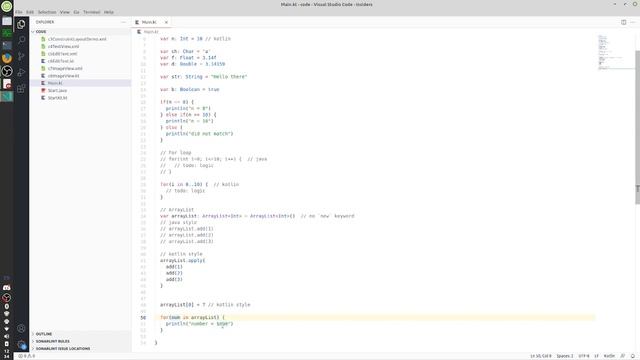
Task: Click the Main.kt file icon in Explorer
Action: 43,83
